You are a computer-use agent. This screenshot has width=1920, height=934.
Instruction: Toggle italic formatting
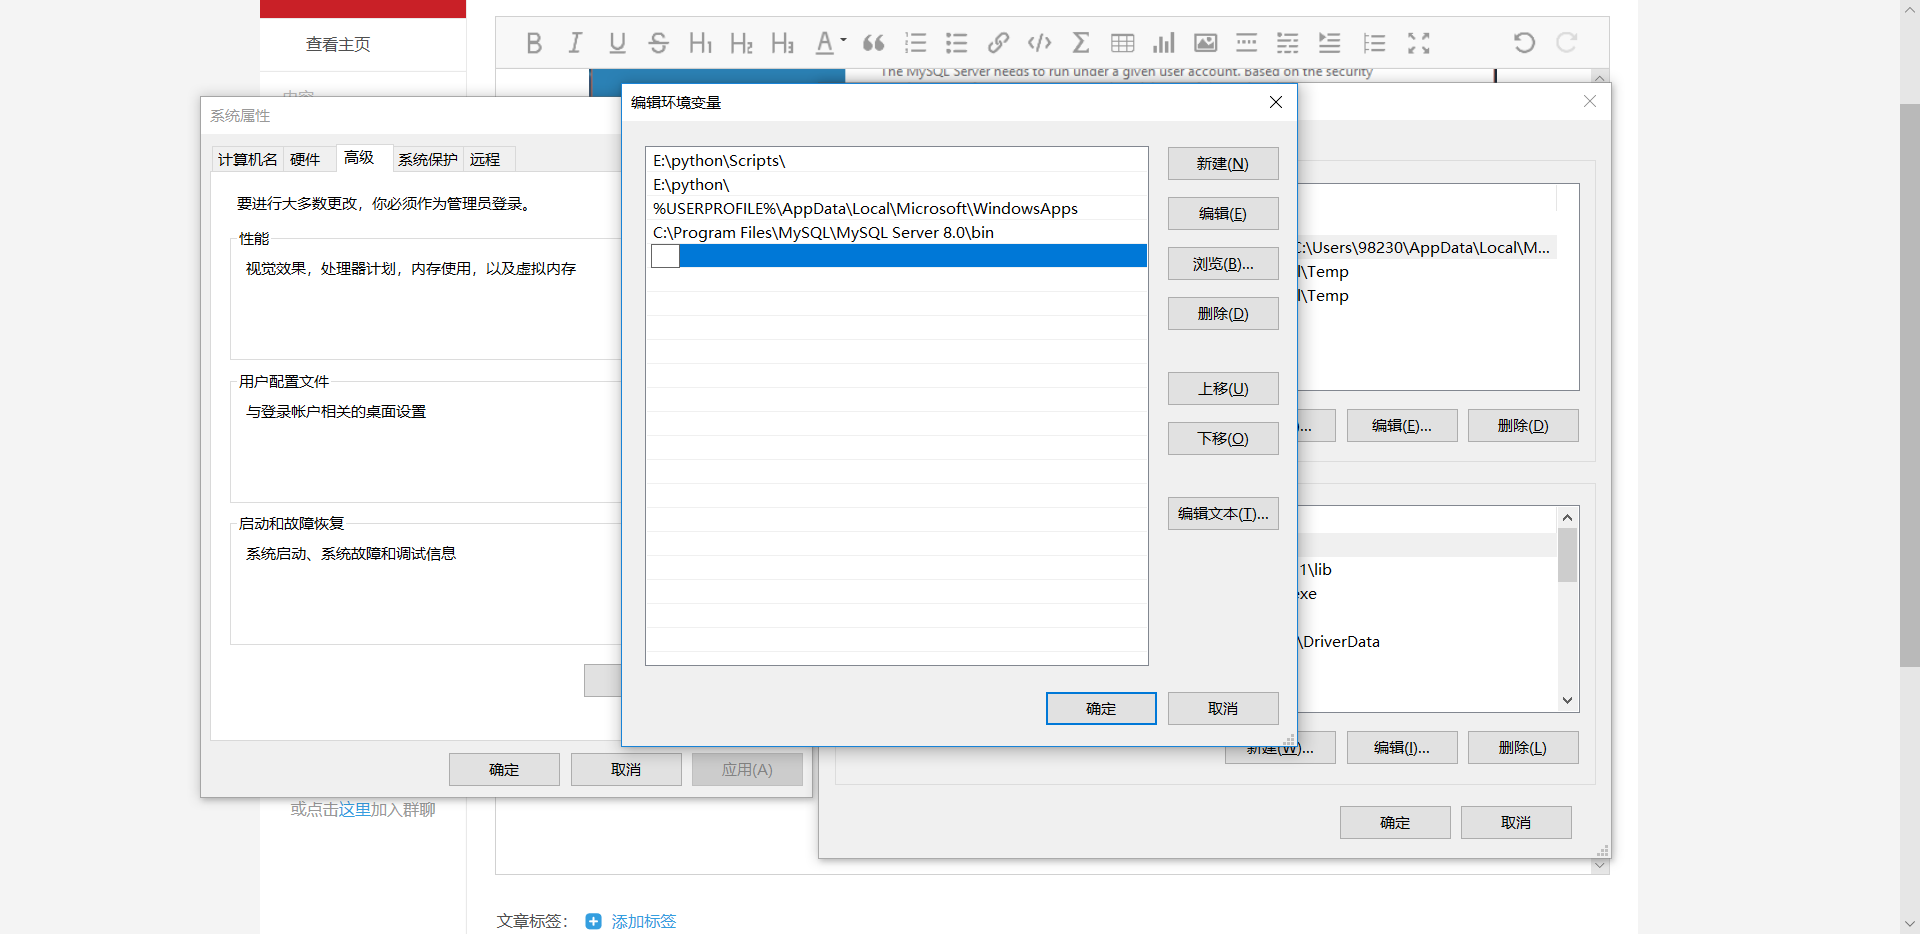[575, 42]
